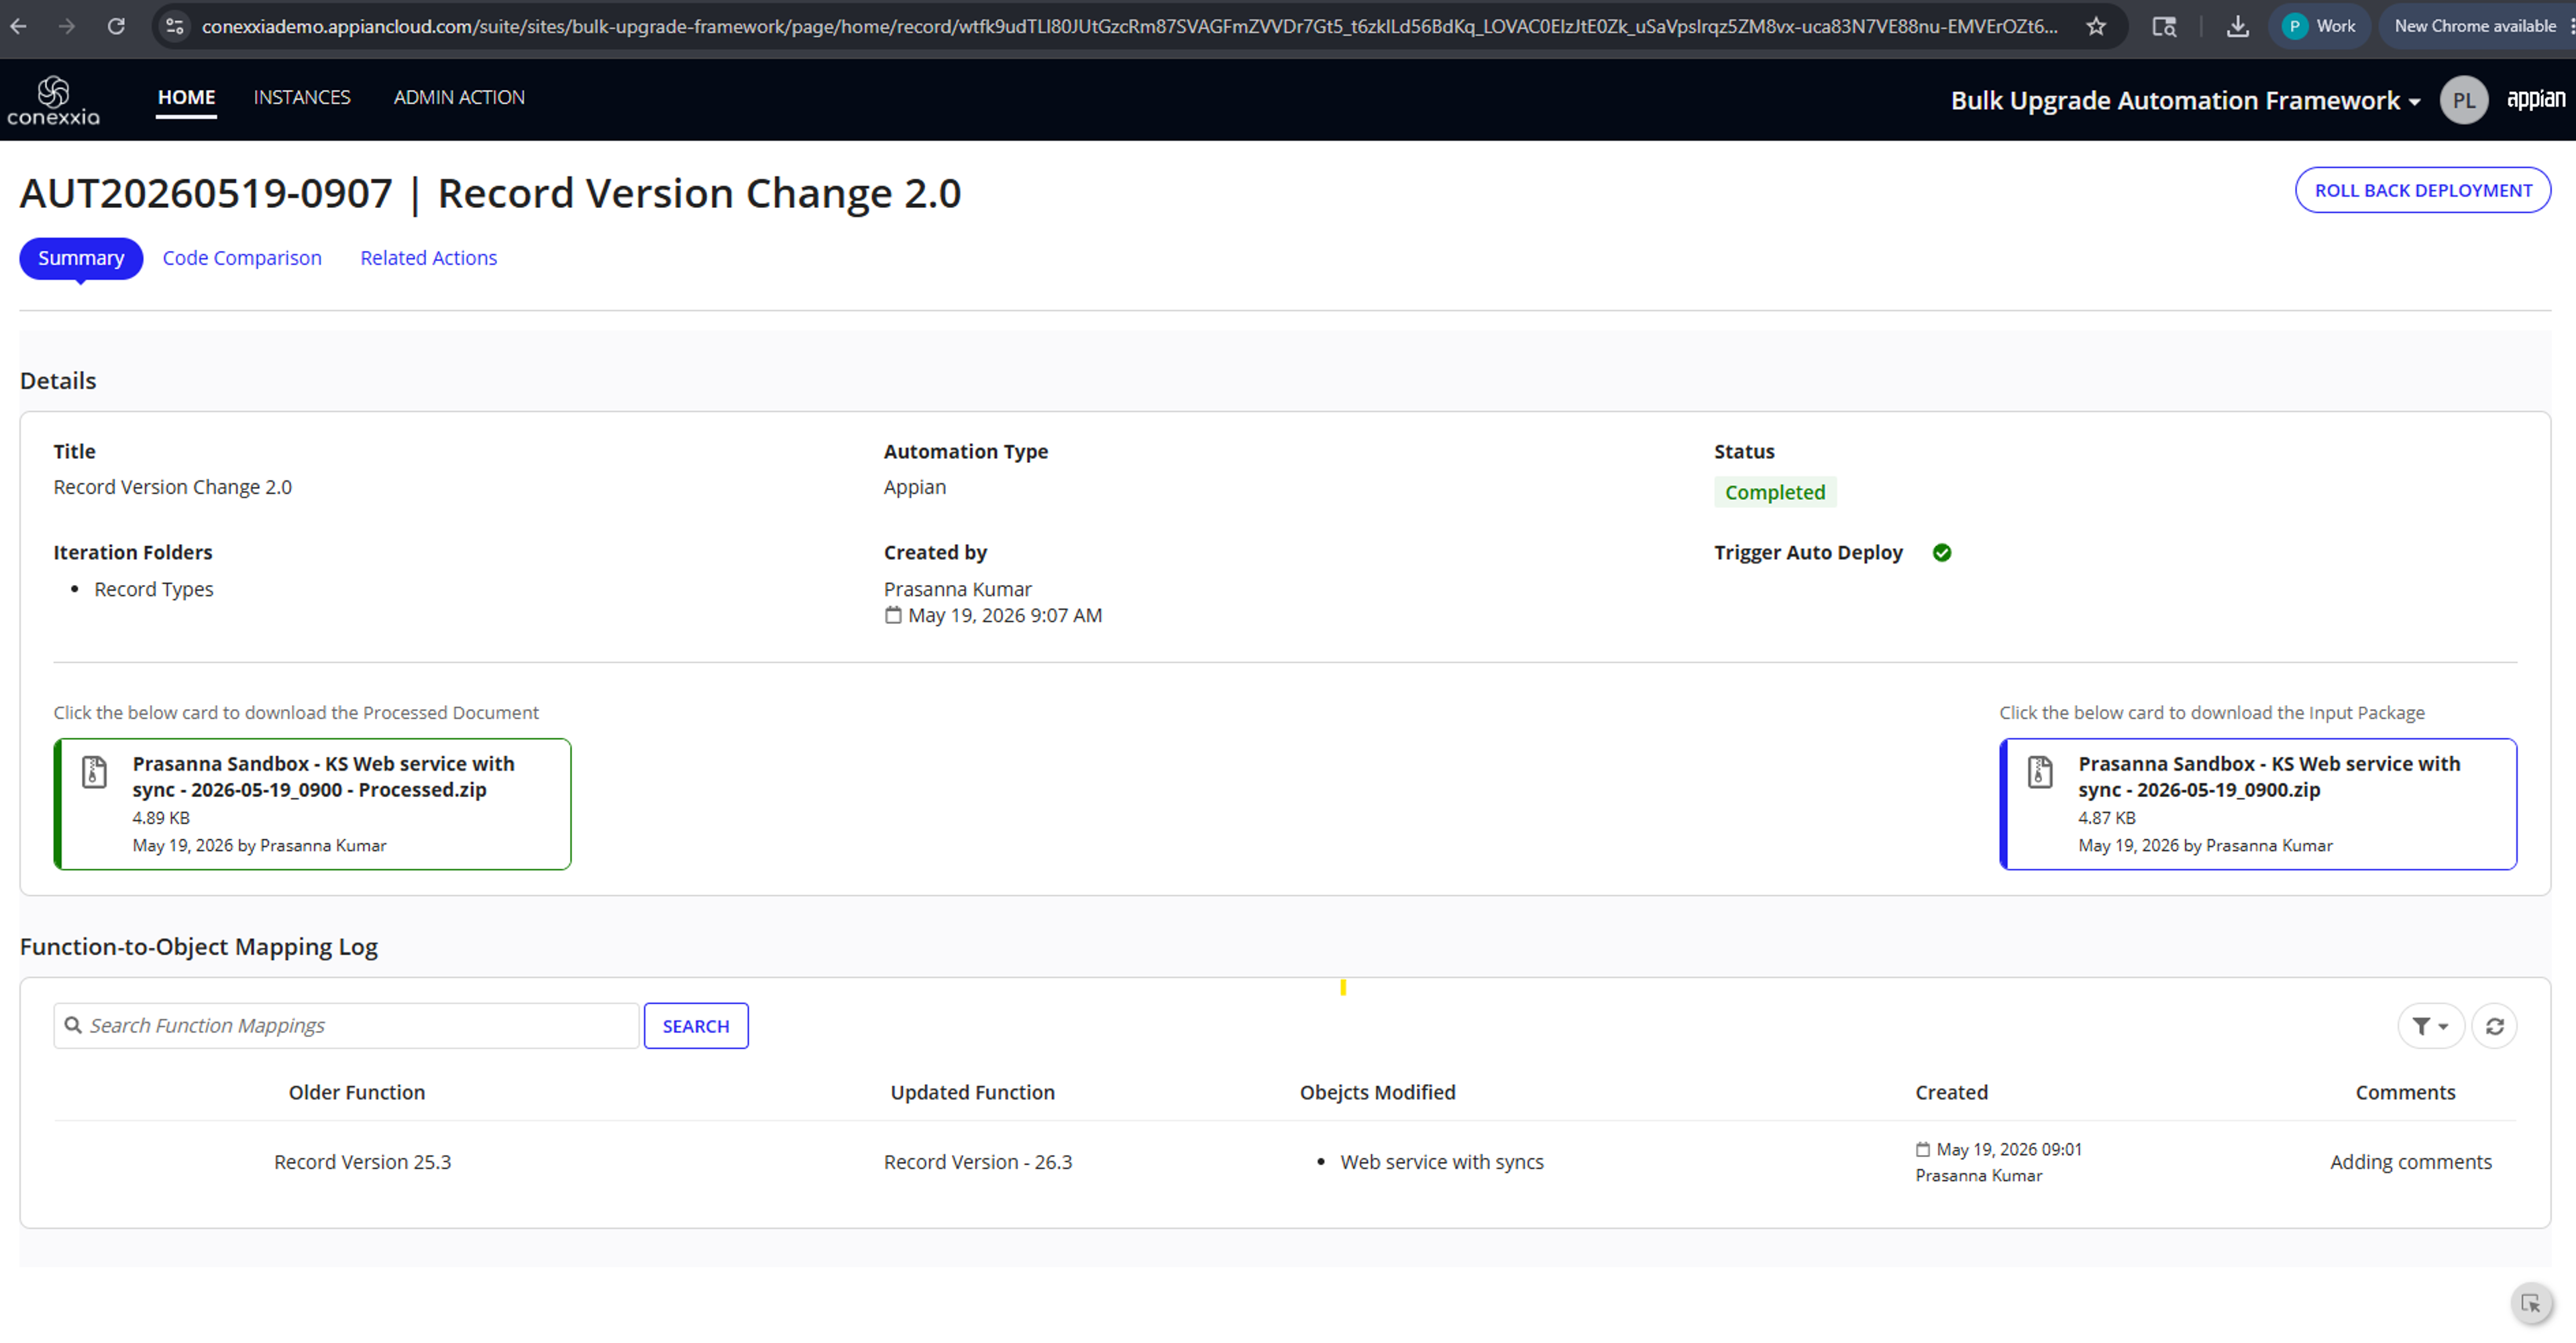
Task: Click the floating cursor widget at bottom right
Action: tap(2531, 1303)
